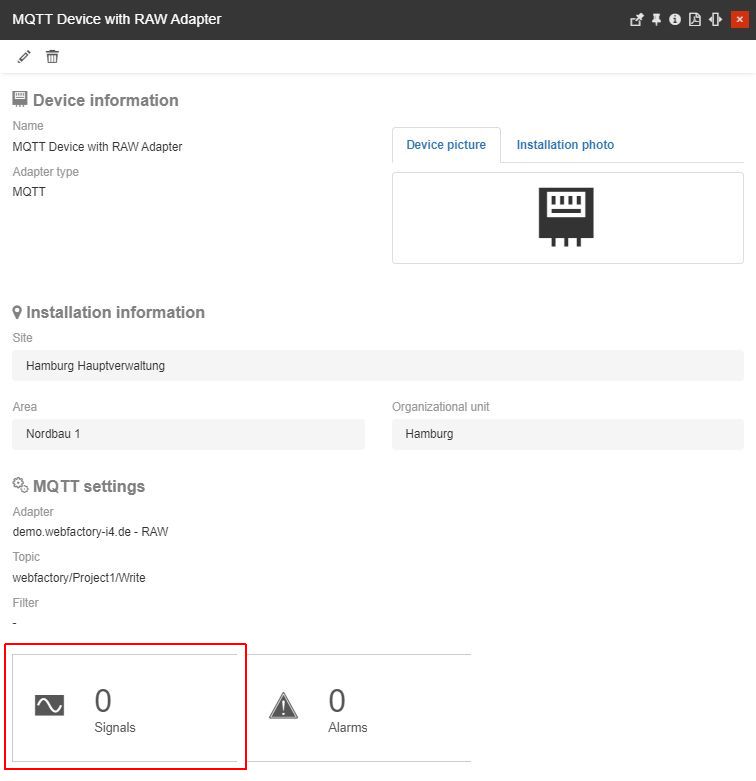Click the name value under Device information
This screenshot has height=781, width=756.
click(x=98, y=147)
